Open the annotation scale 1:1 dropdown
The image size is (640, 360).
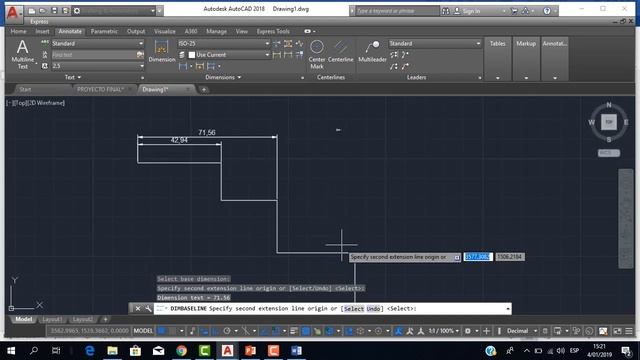tap(443, 331)
